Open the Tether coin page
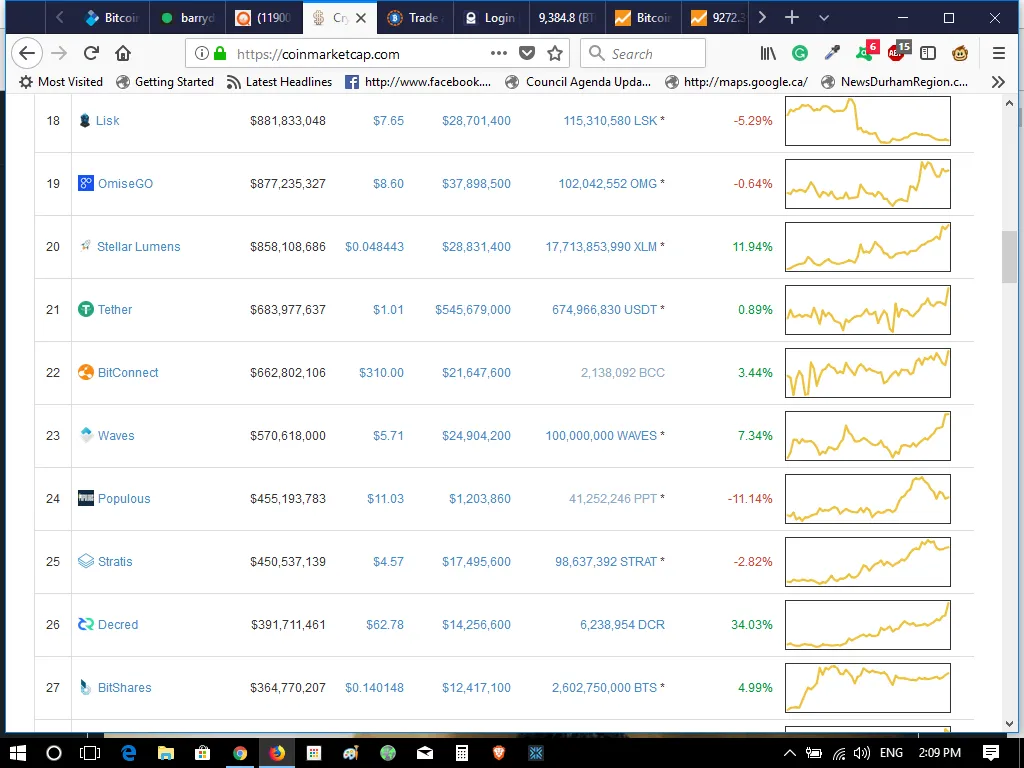The width and height of the screenshot is (1024, 768). [x=115, y=310]
